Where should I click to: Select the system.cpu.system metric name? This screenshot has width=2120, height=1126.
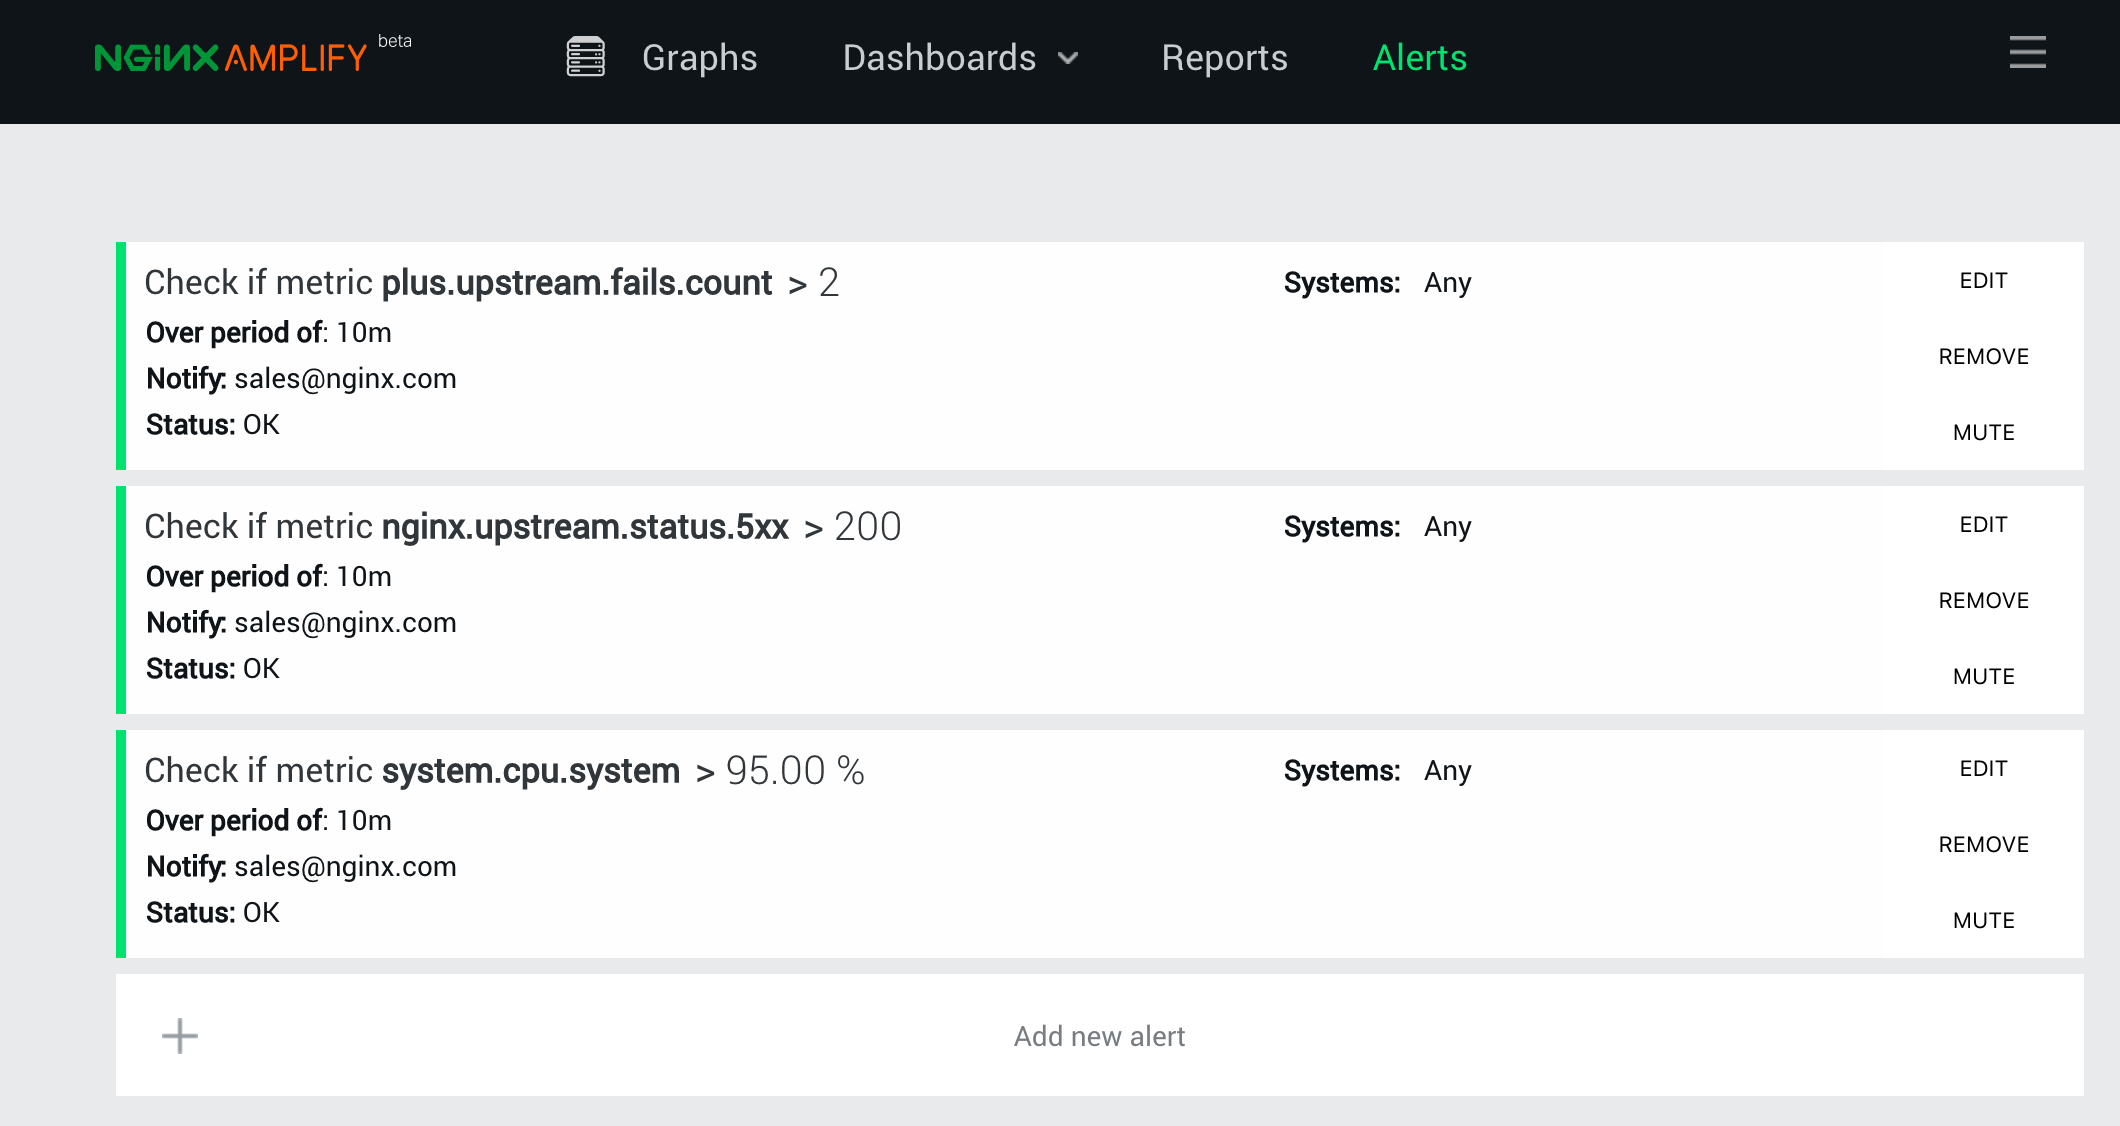[x=531, y=771]
